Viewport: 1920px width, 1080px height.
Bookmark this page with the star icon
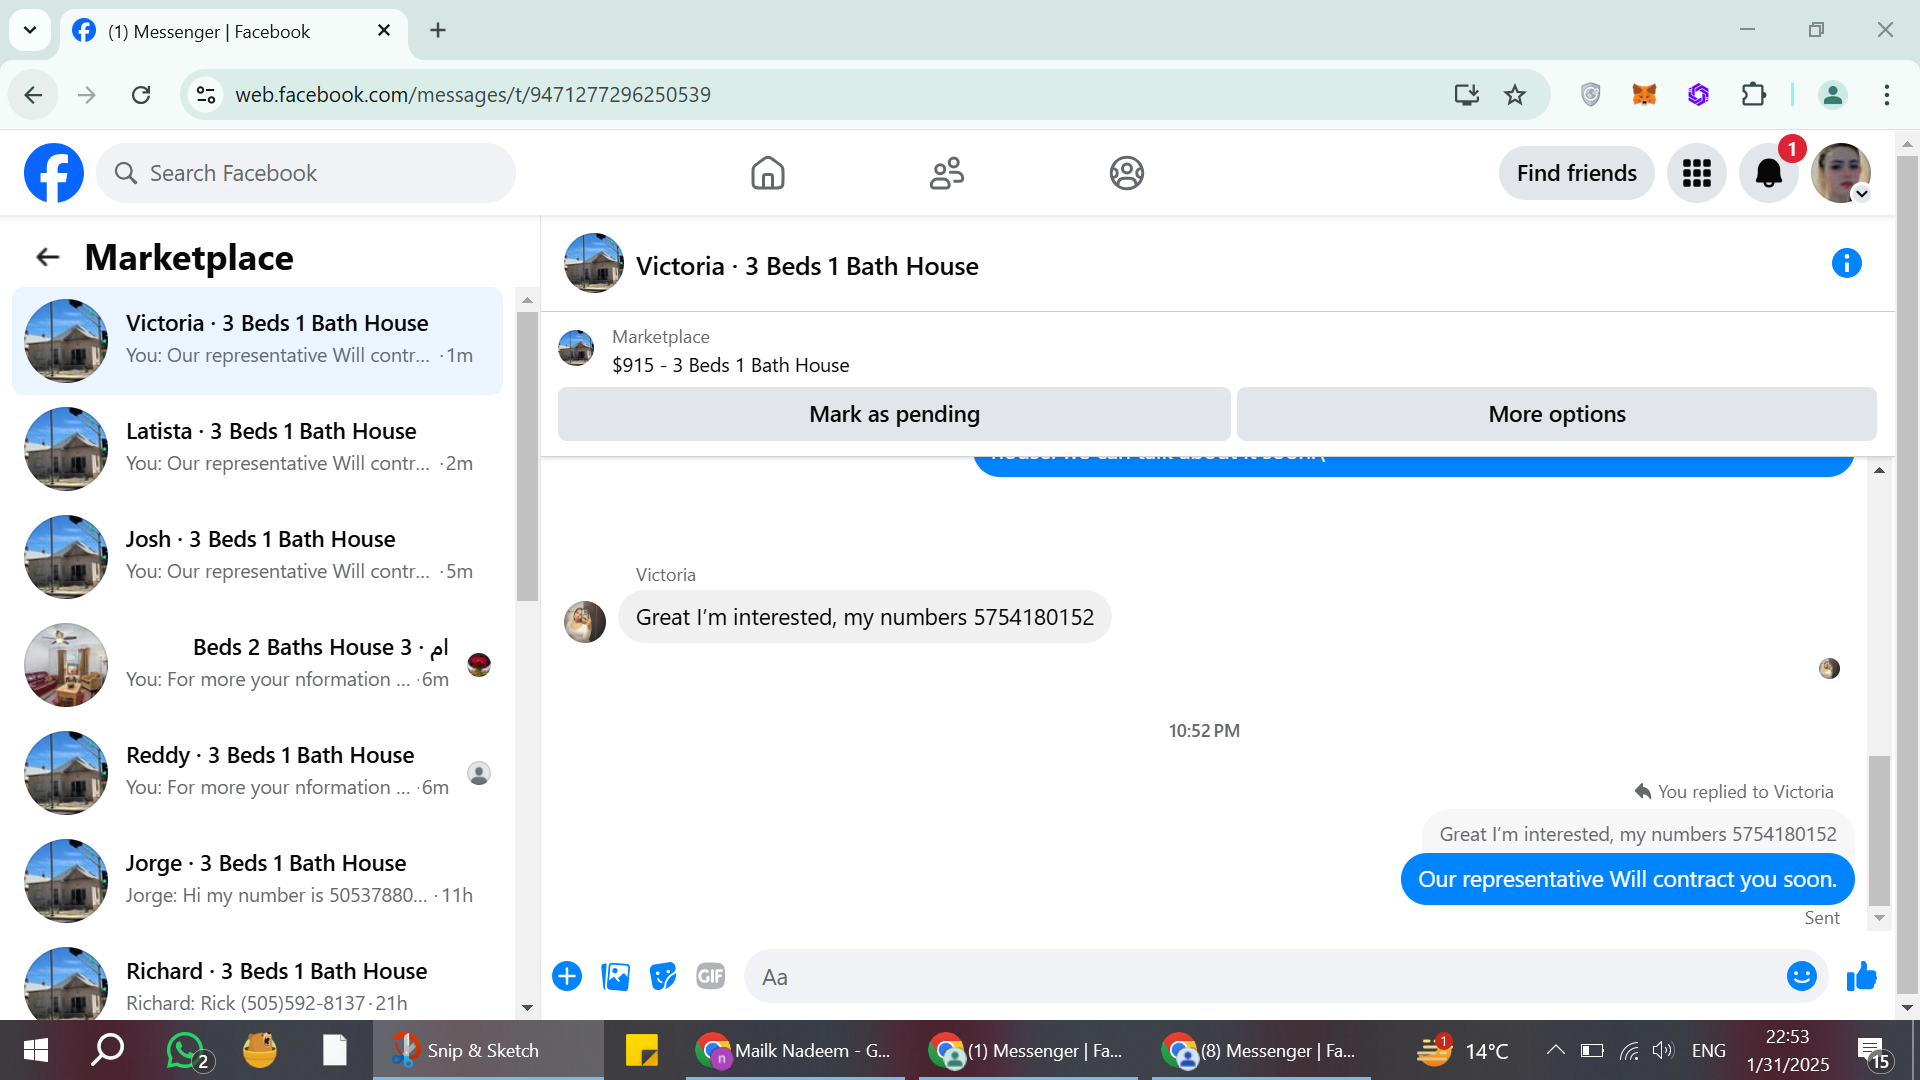(1515, 95)
